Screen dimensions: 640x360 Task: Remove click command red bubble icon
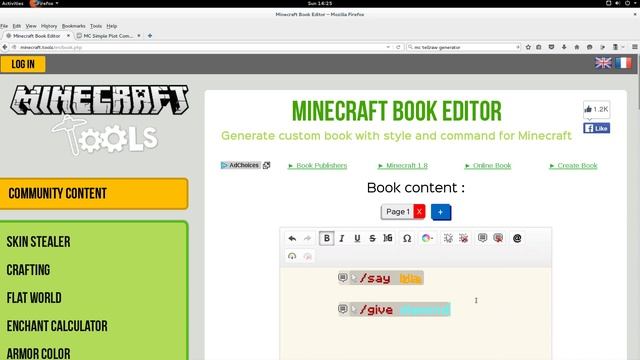coord(498,238)
